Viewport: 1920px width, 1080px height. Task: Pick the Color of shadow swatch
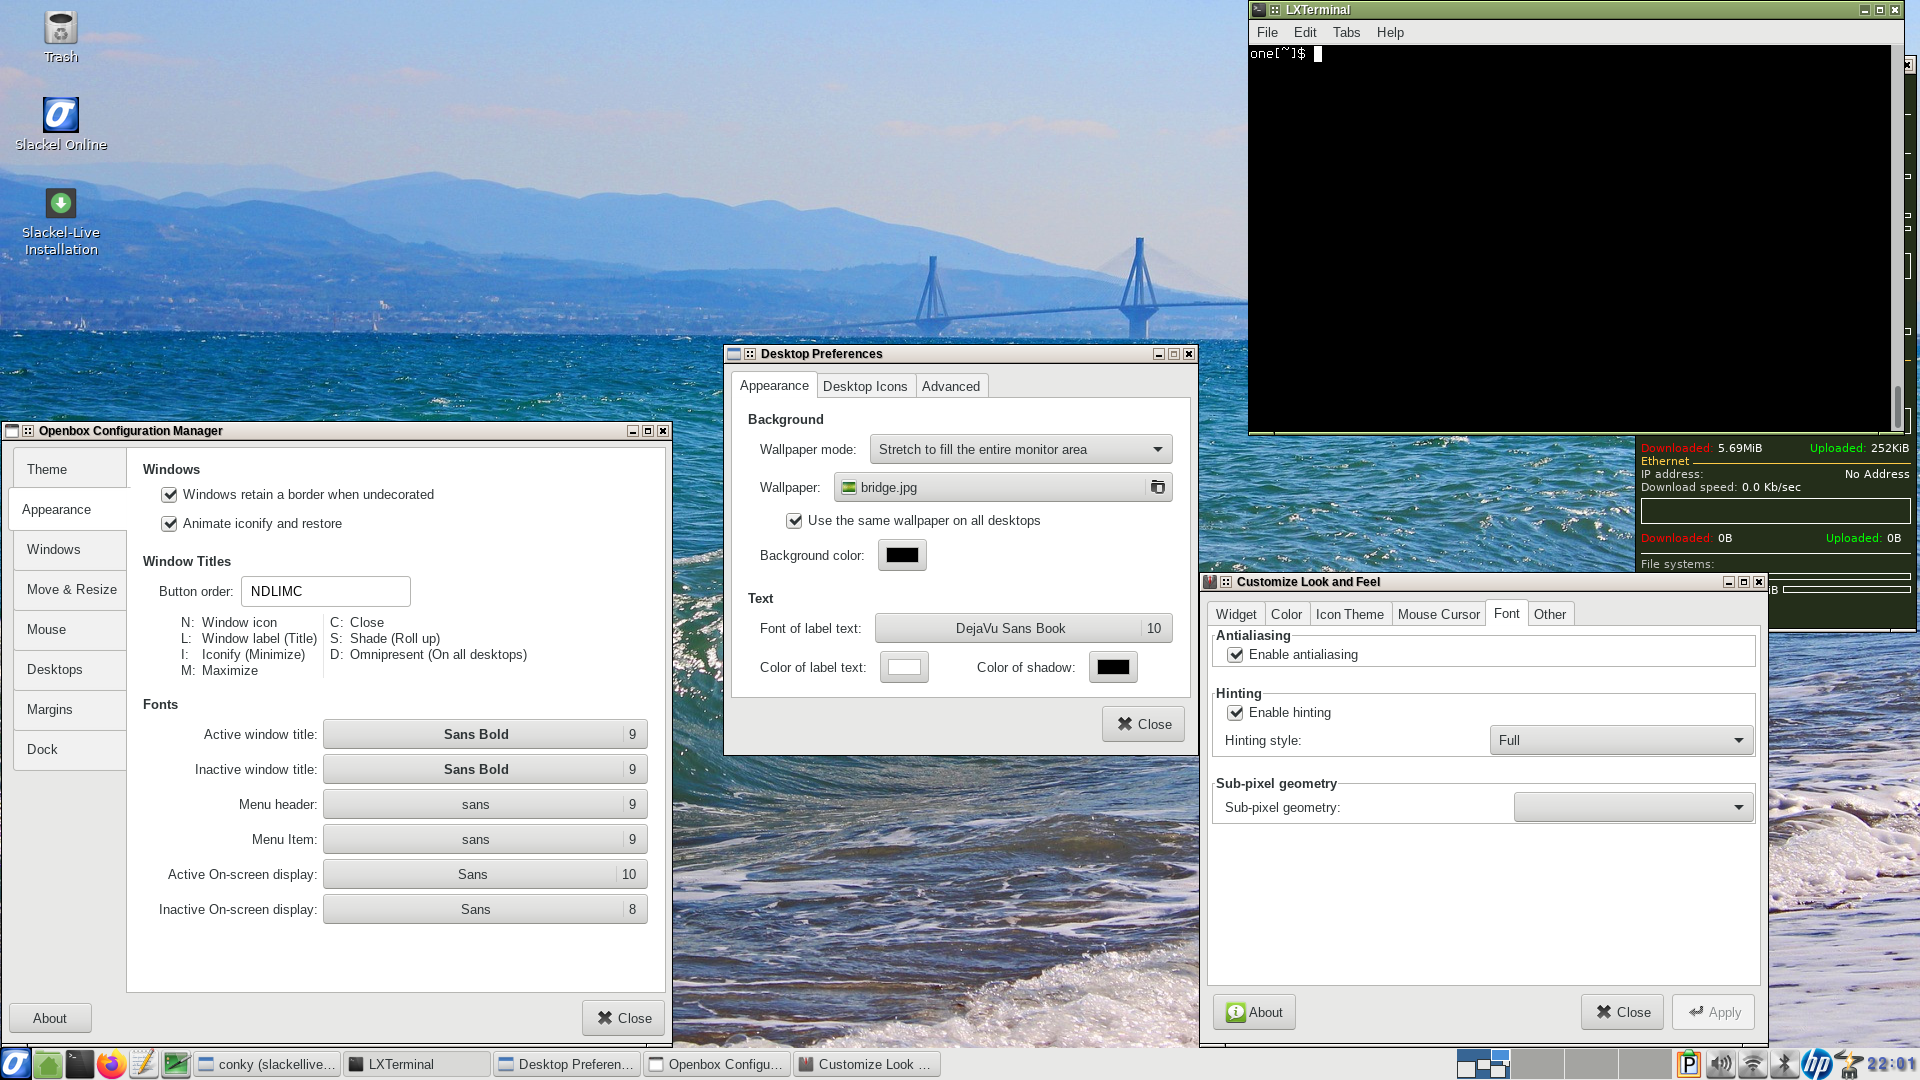pos(1113,667)
